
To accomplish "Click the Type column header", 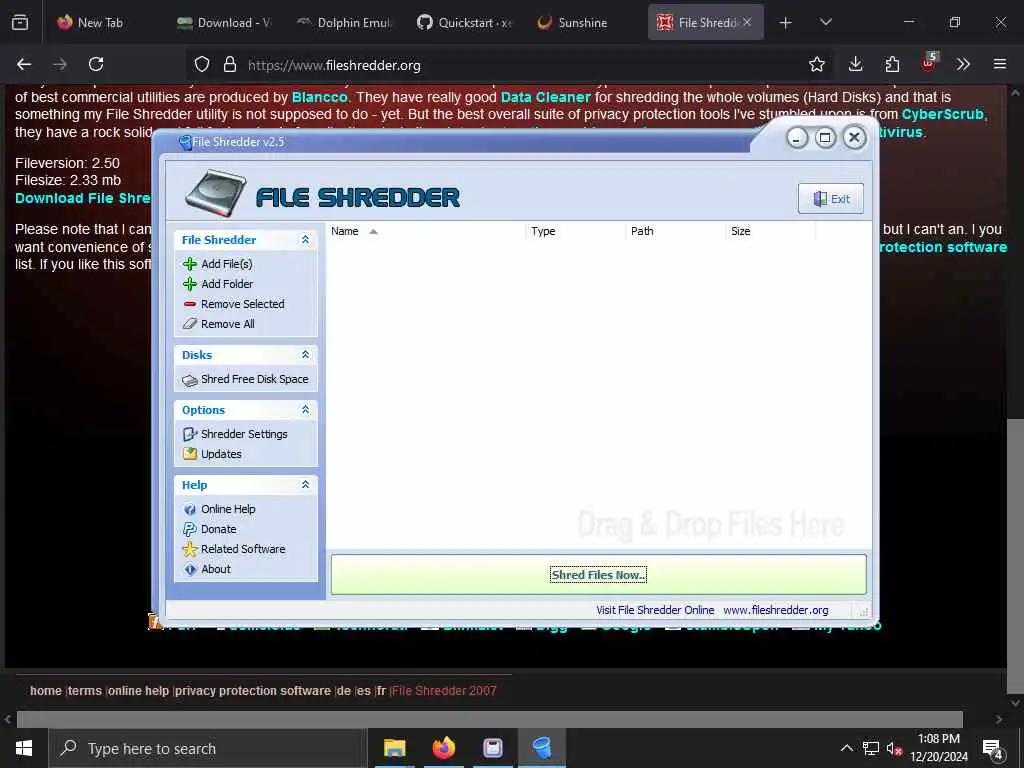I will [x=575, y=231].
